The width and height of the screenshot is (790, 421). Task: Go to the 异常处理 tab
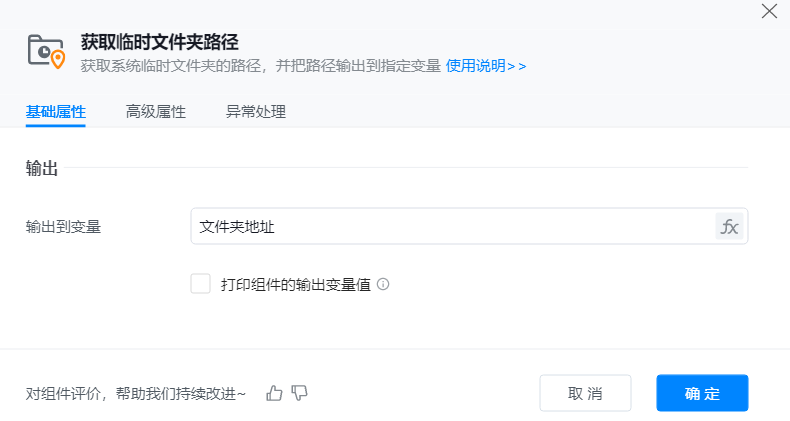(x=255, y=111)
